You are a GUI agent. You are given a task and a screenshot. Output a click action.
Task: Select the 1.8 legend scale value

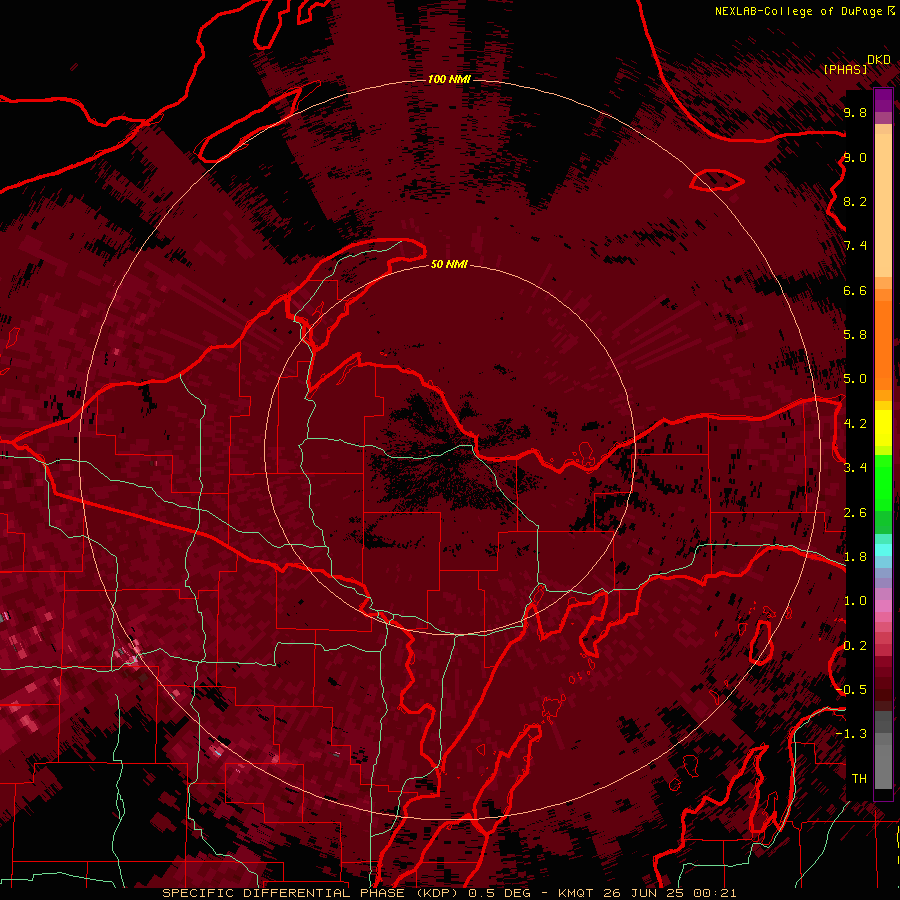click(855, 557)
